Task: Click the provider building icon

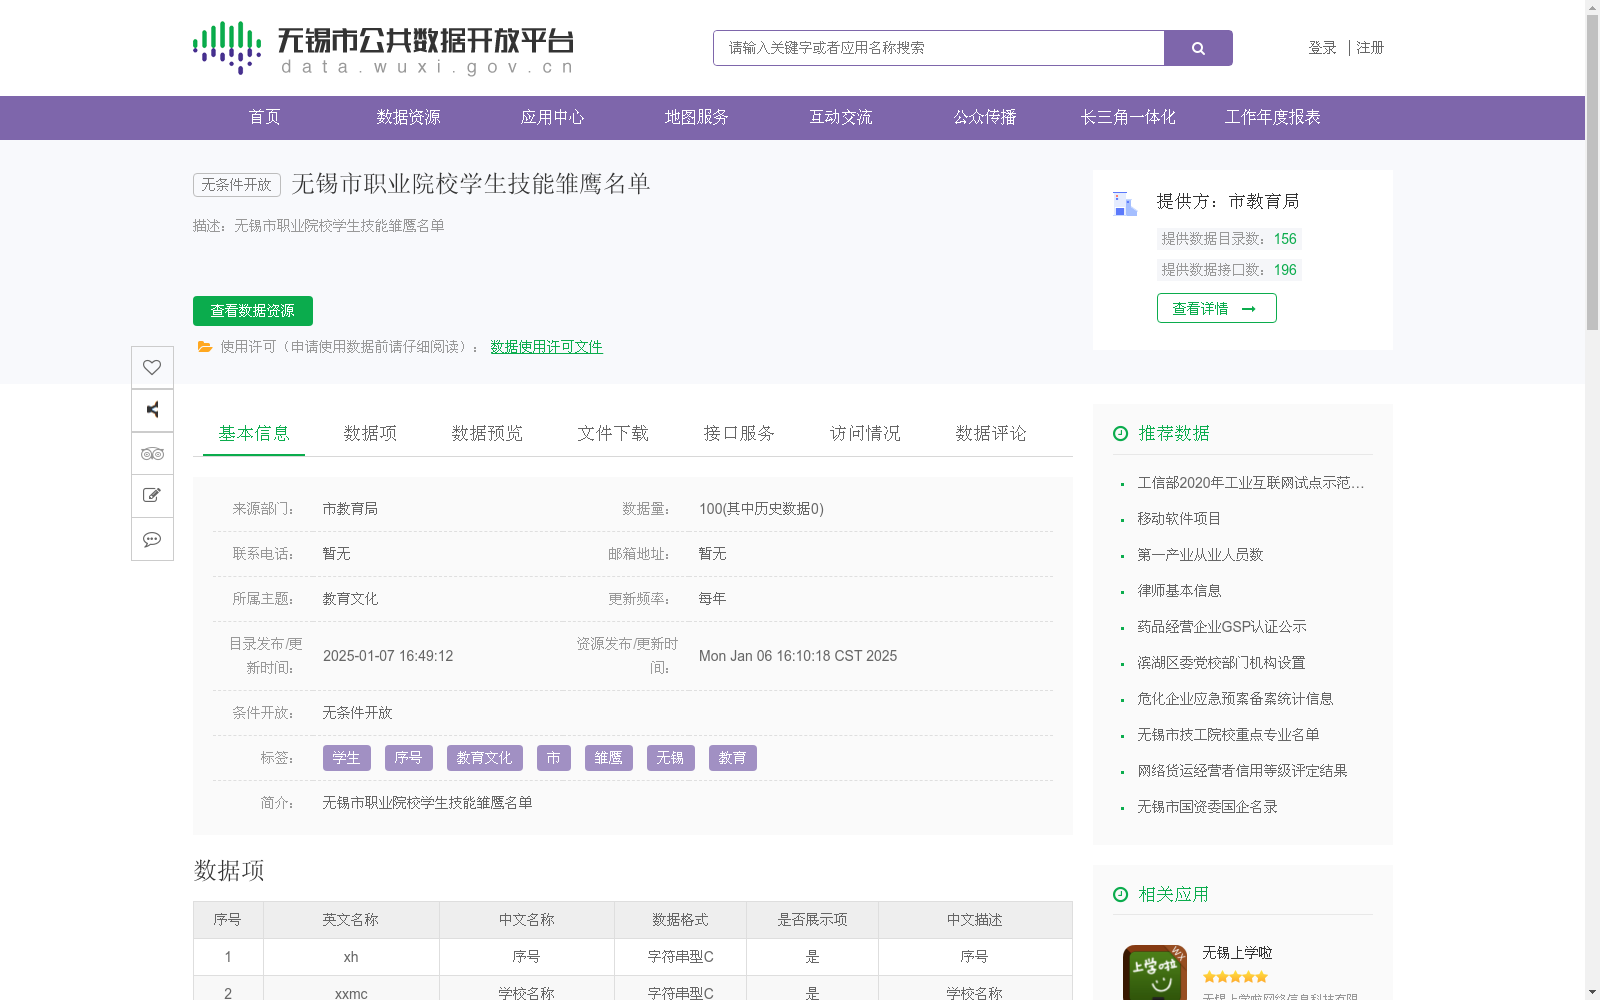Action: click(x=1125, y=204)
